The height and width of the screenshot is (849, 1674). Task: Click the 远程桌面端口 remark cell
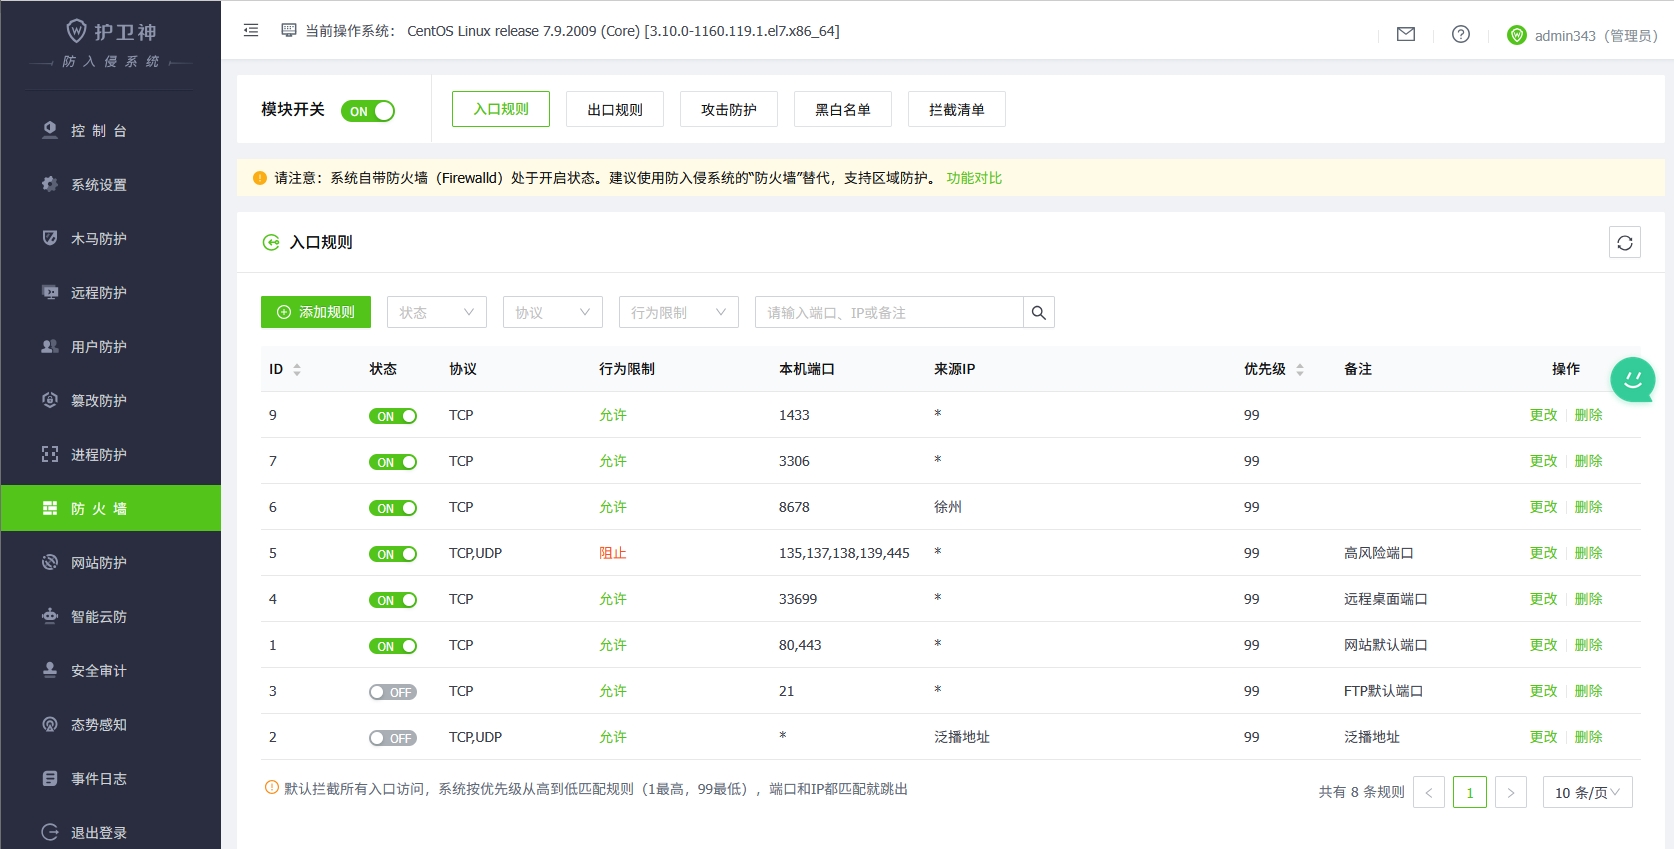1385,599
